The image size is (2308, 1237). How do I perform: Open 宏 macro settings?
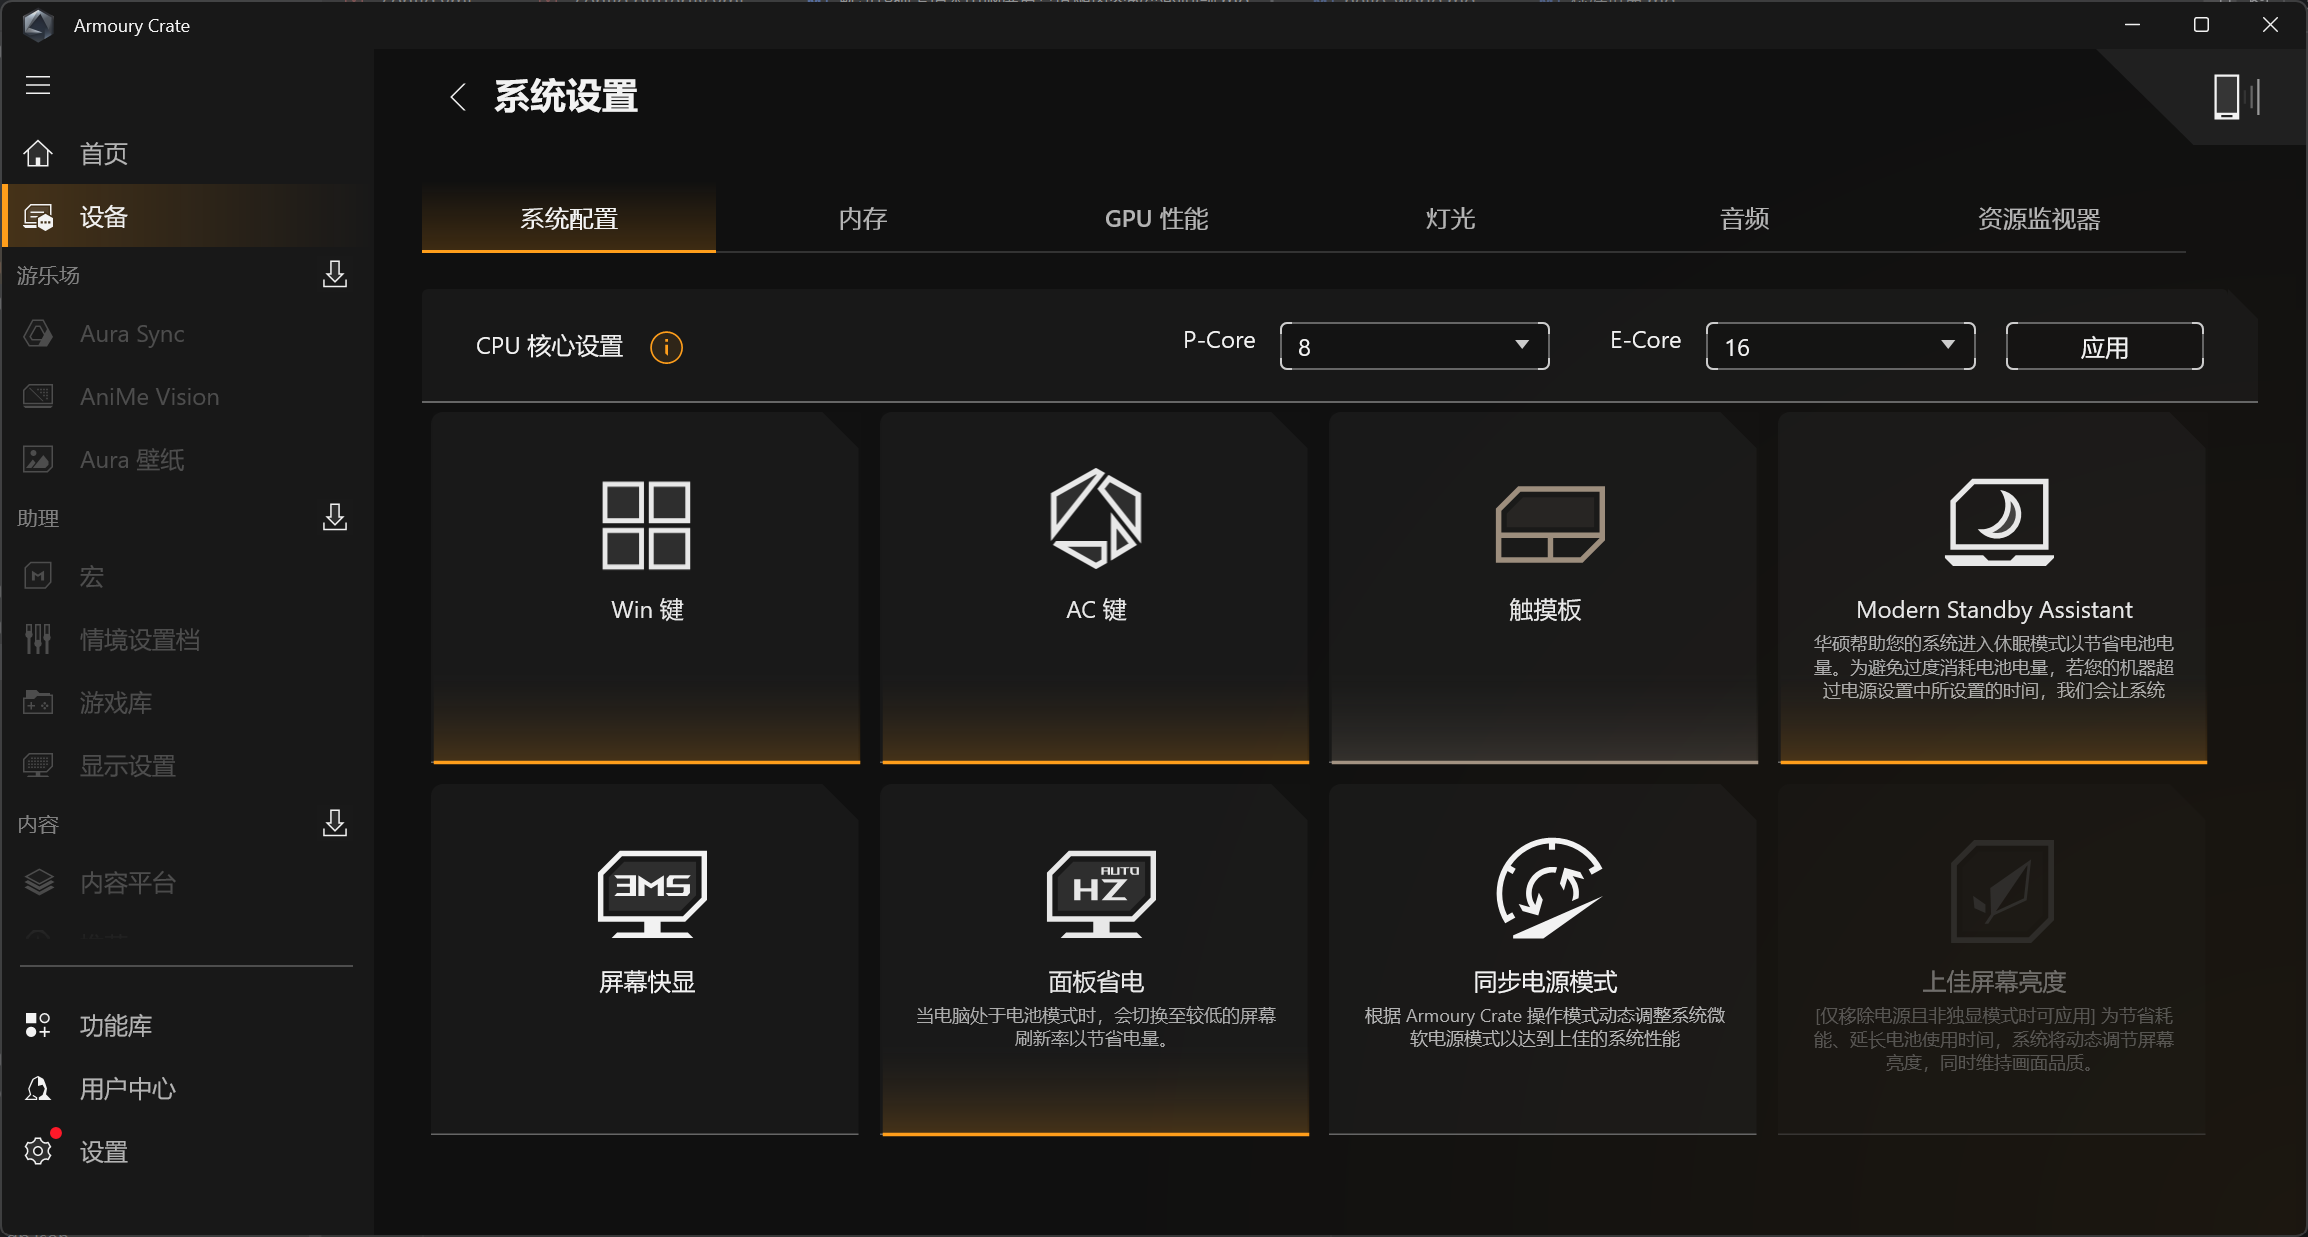[x=188, y=577]
